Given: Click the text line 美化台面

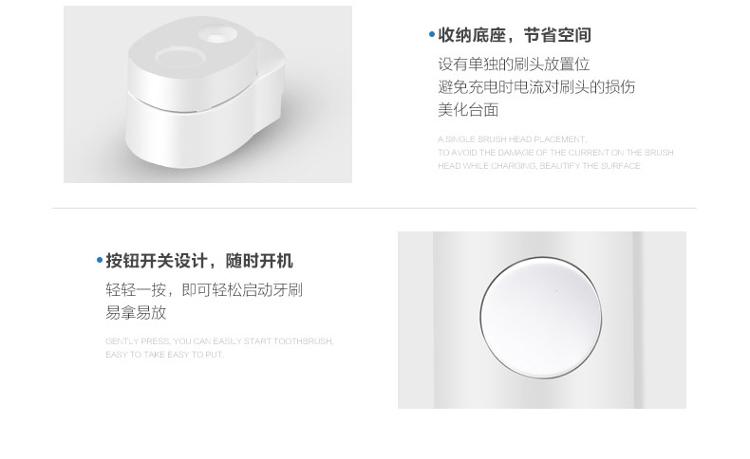Looking at the screenshot, I should [468, 110].
